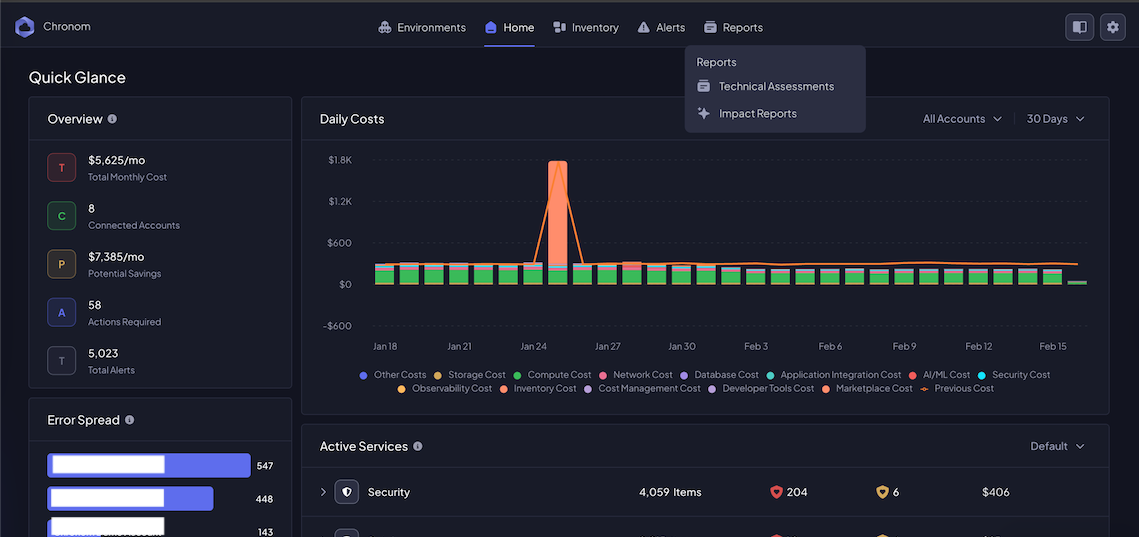Open the Alerts navigation tab
Viewport: 1139px width, 537px height.
(661, 27)
